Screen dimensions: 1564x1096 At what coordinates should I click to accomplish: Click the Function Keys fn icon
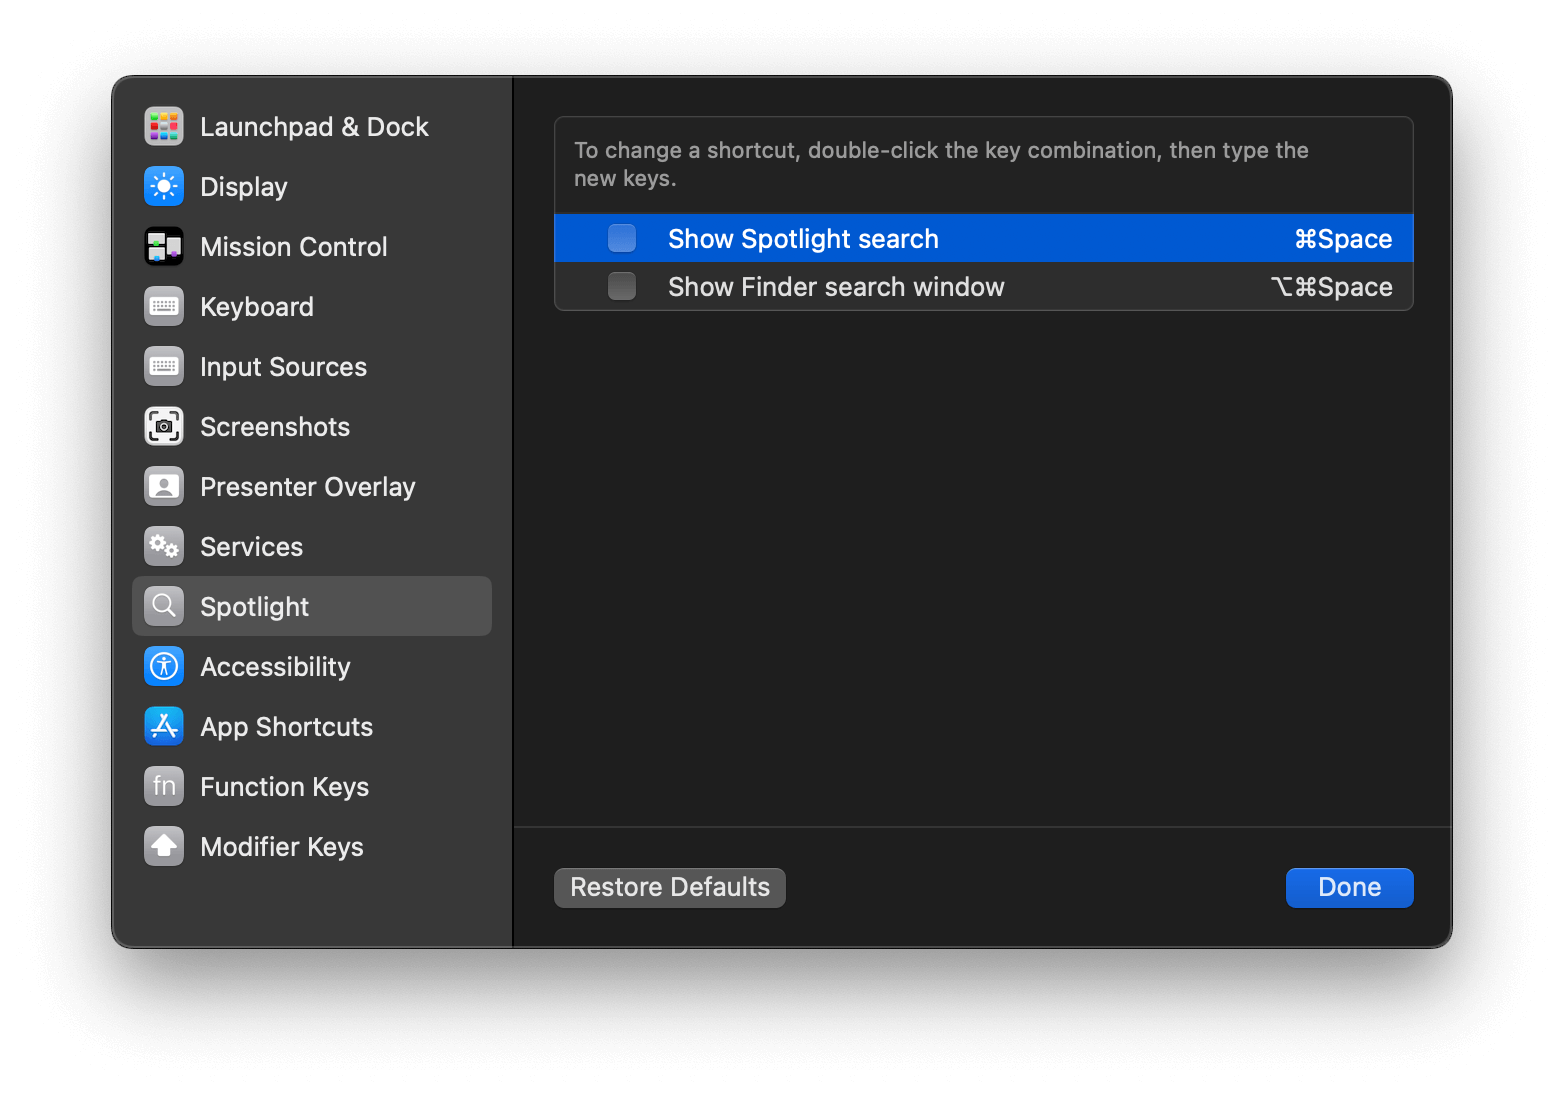pyautogui.click(x=164, y=786)
